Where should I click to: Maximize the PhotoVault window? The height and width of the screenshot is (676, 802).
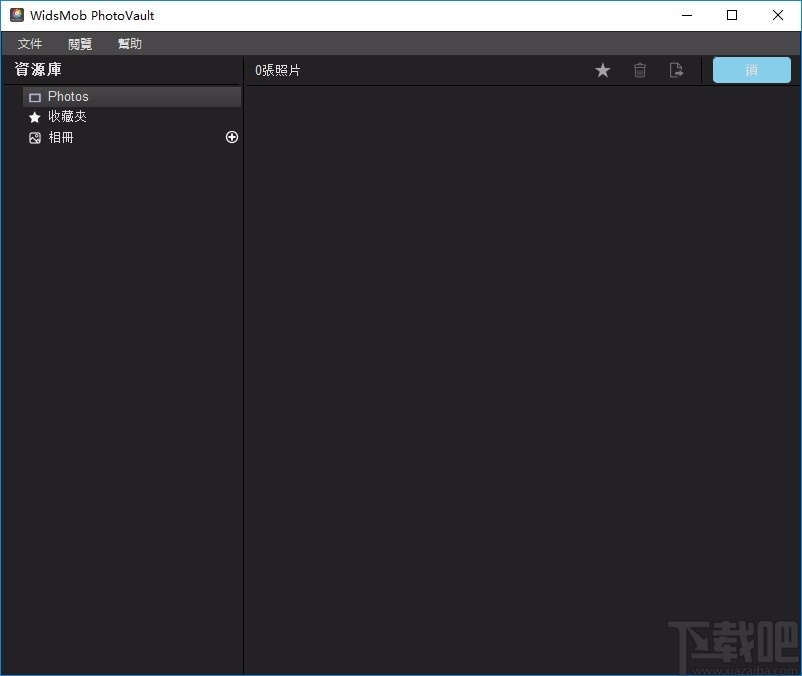(732, 15)
